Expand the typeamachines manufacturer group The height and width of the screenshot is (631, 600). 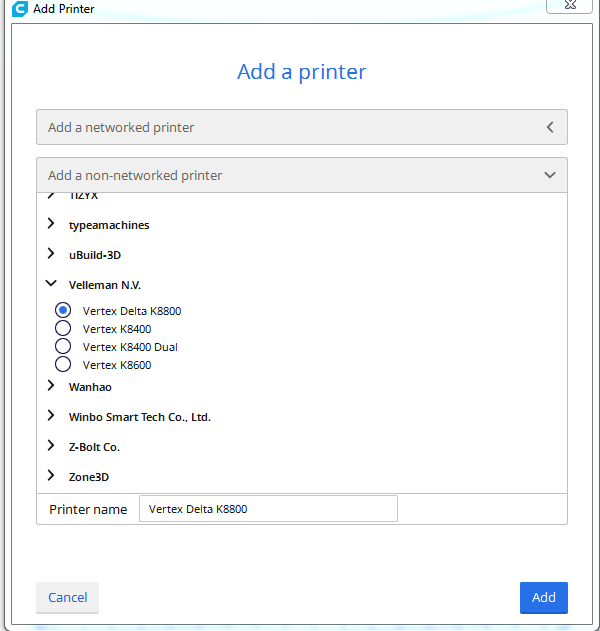pos(51,223)
